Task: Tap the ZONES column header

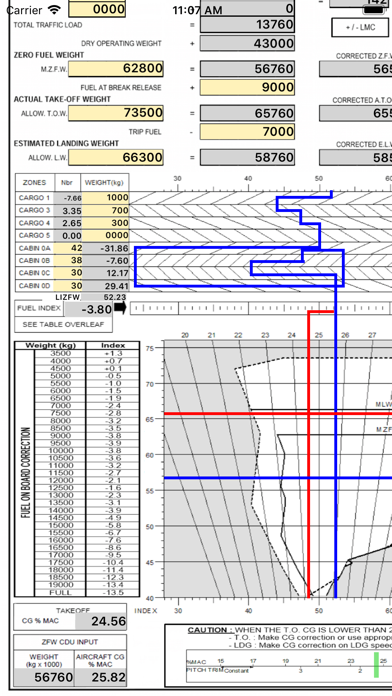Action: tap(35, 182)
